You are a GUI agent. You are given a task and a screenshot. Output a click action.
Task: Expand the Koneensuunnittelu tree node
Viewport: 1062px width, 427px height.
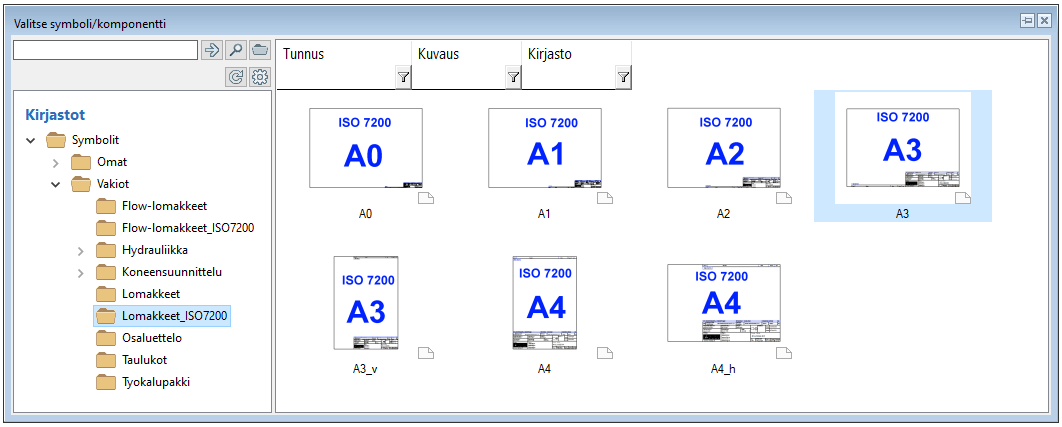(81, 273)
